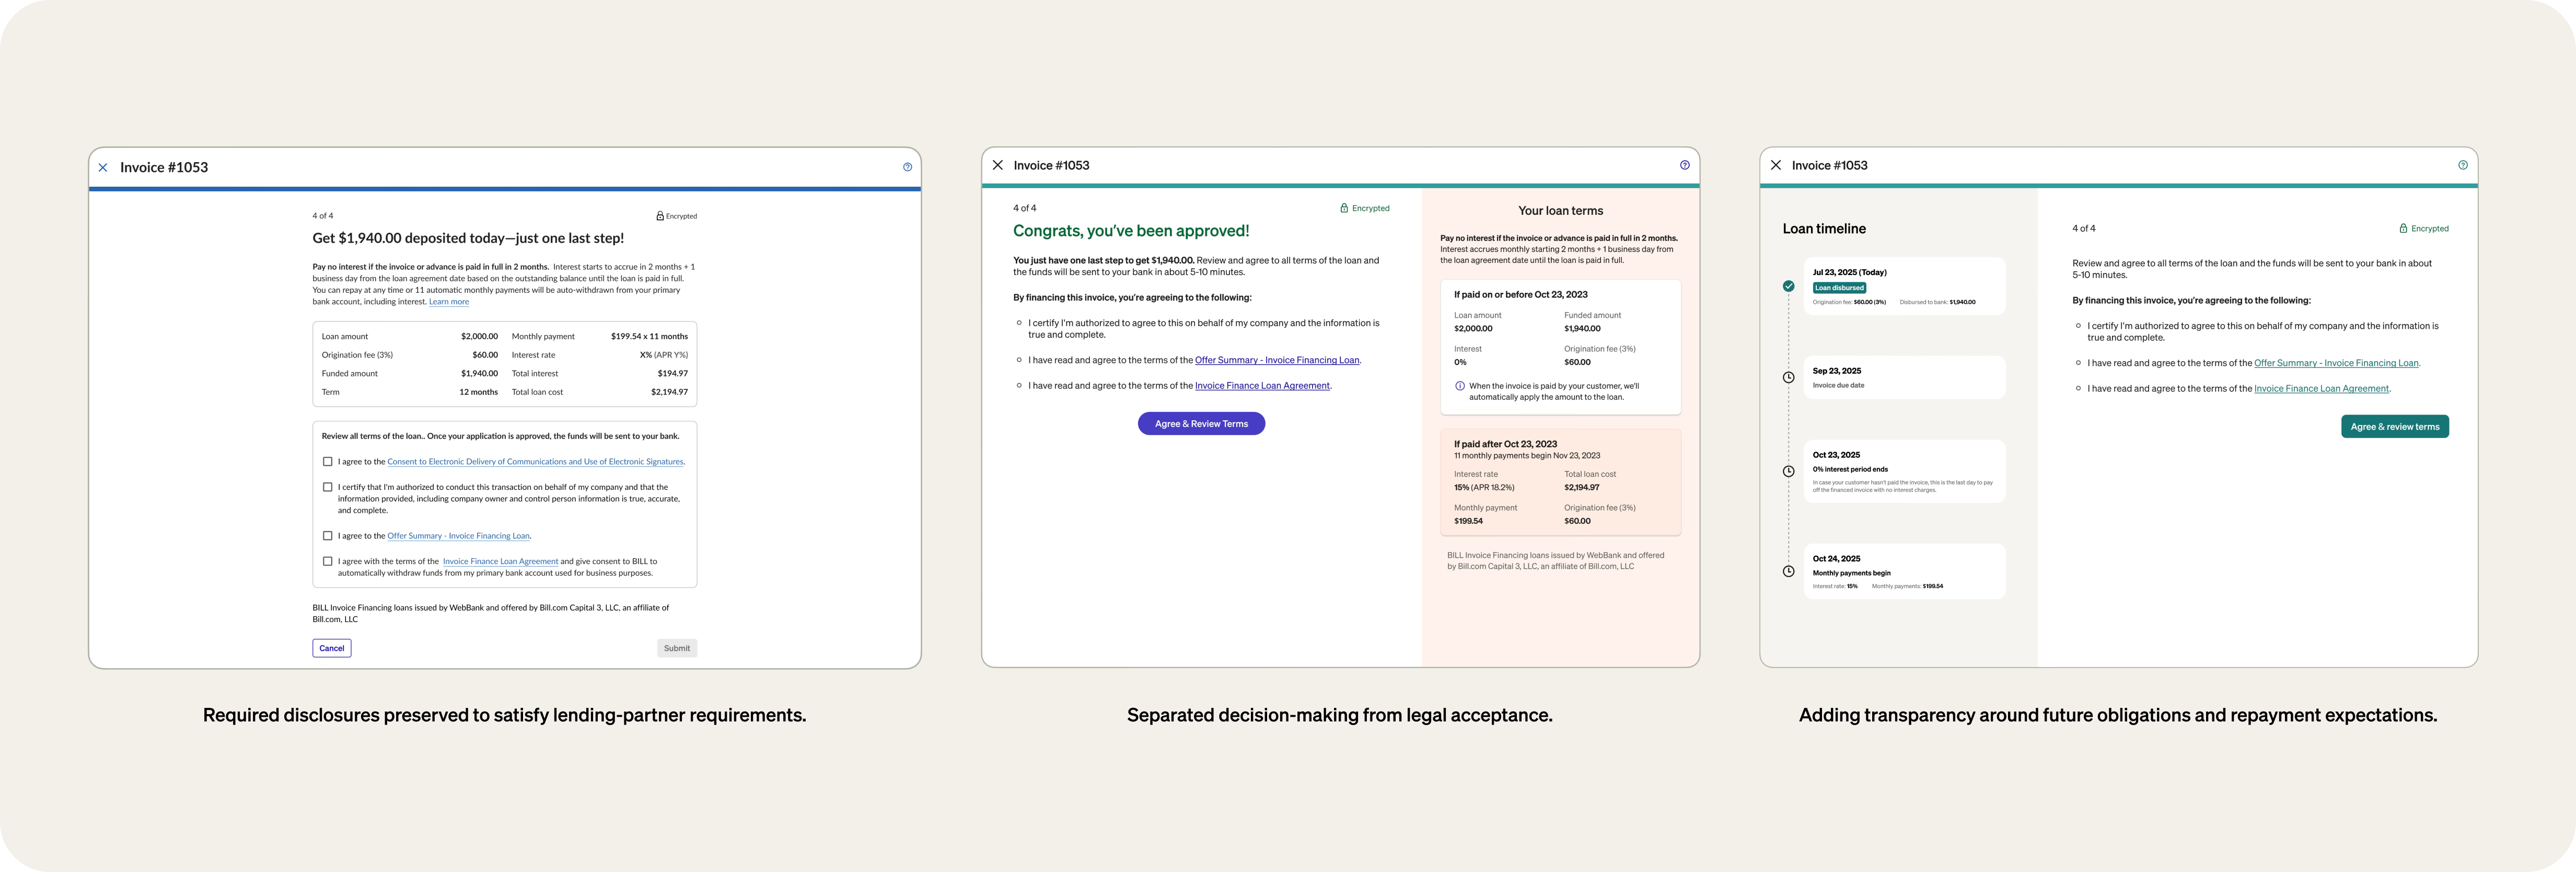Open Invoice Finance Loan Agreement link, left mockup

(500, 561)
